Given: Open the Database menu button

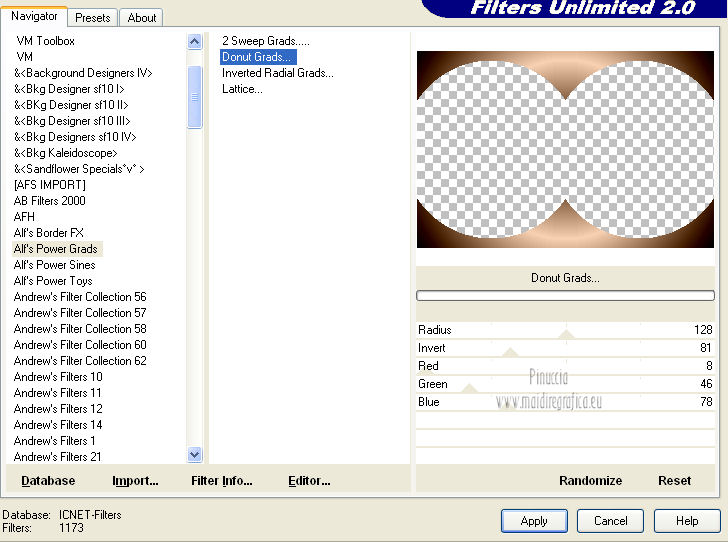Looking at the screenshot, I should [48, 481].
